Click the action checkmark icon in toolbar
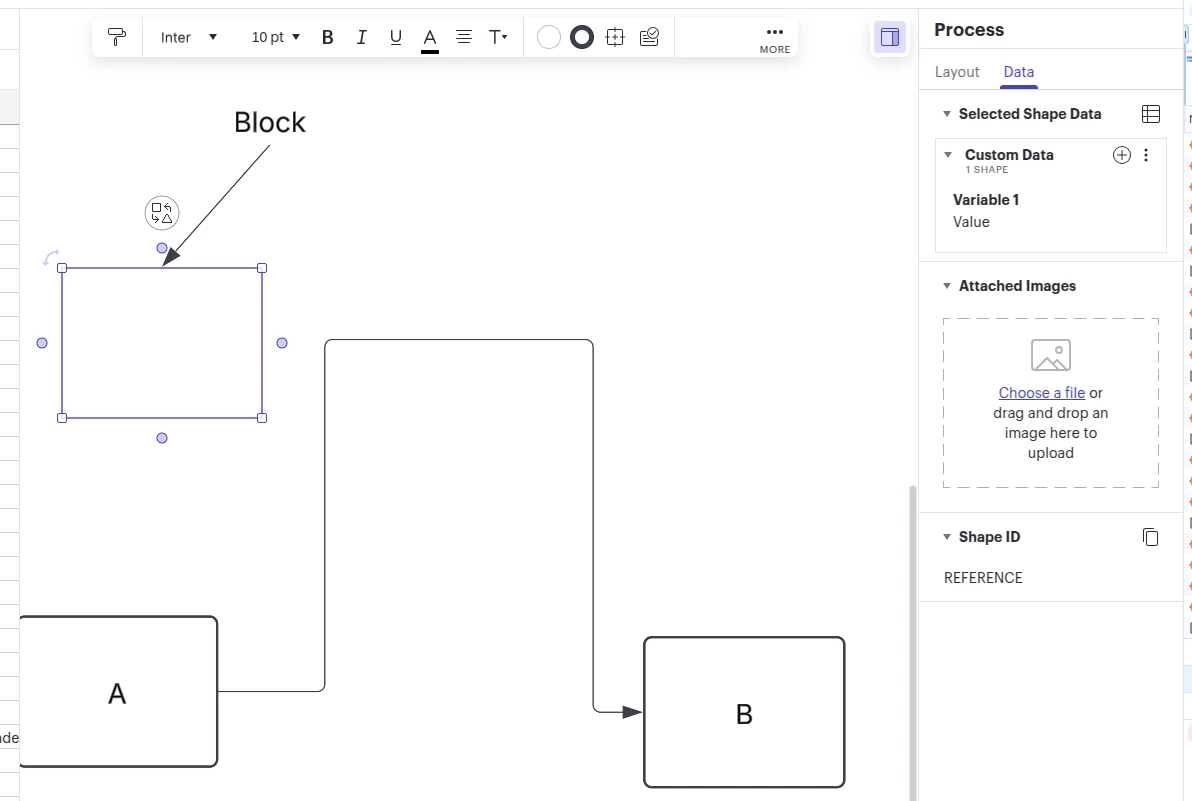1192x801 pixels. [649, 37]
